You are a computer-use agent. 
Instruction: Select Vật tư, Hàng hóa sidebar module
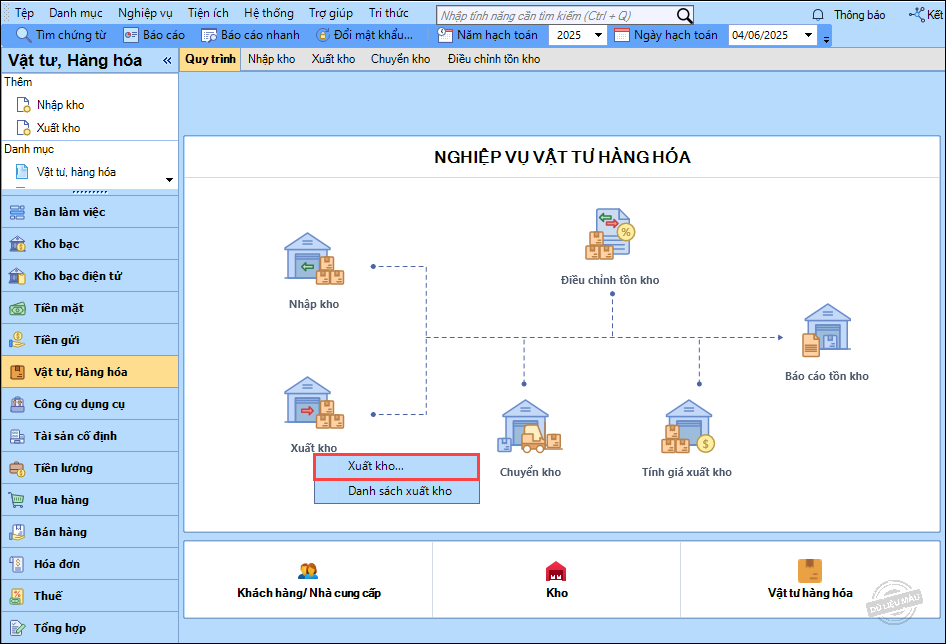tap(90, 372)
